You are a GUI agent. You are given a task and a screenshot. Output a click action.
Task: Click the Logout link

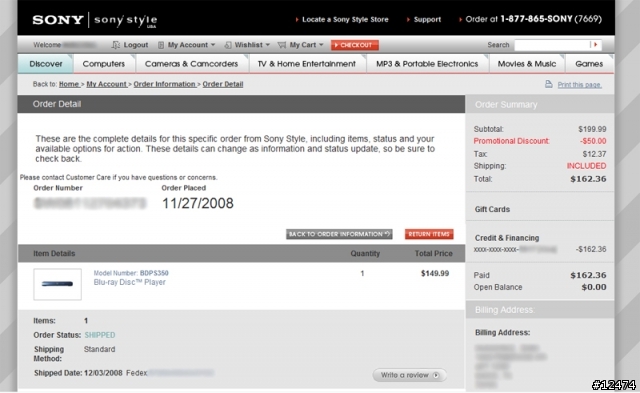(x=136, y=45)
